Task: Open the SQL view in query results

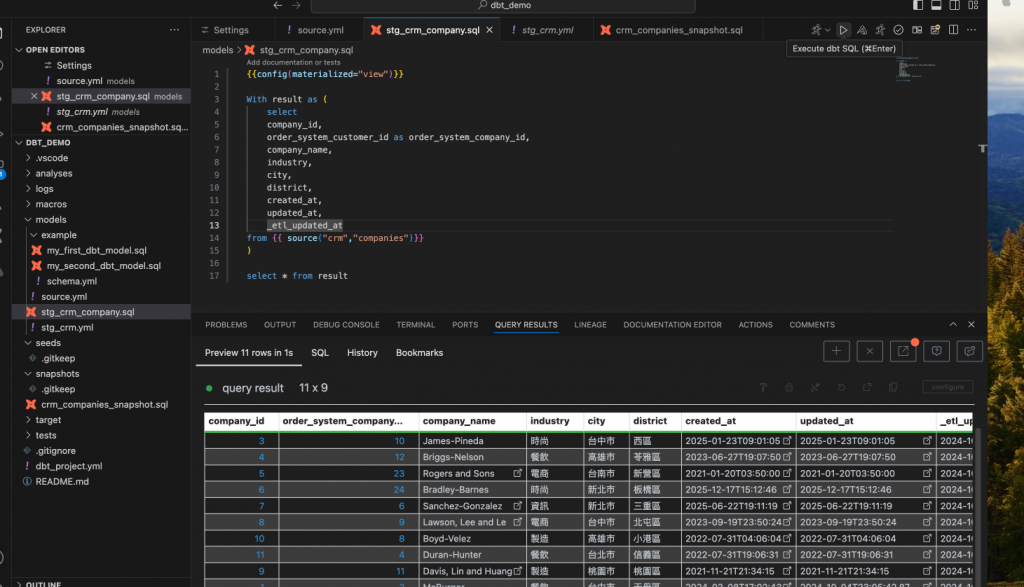Action: [x=319, y=353]
